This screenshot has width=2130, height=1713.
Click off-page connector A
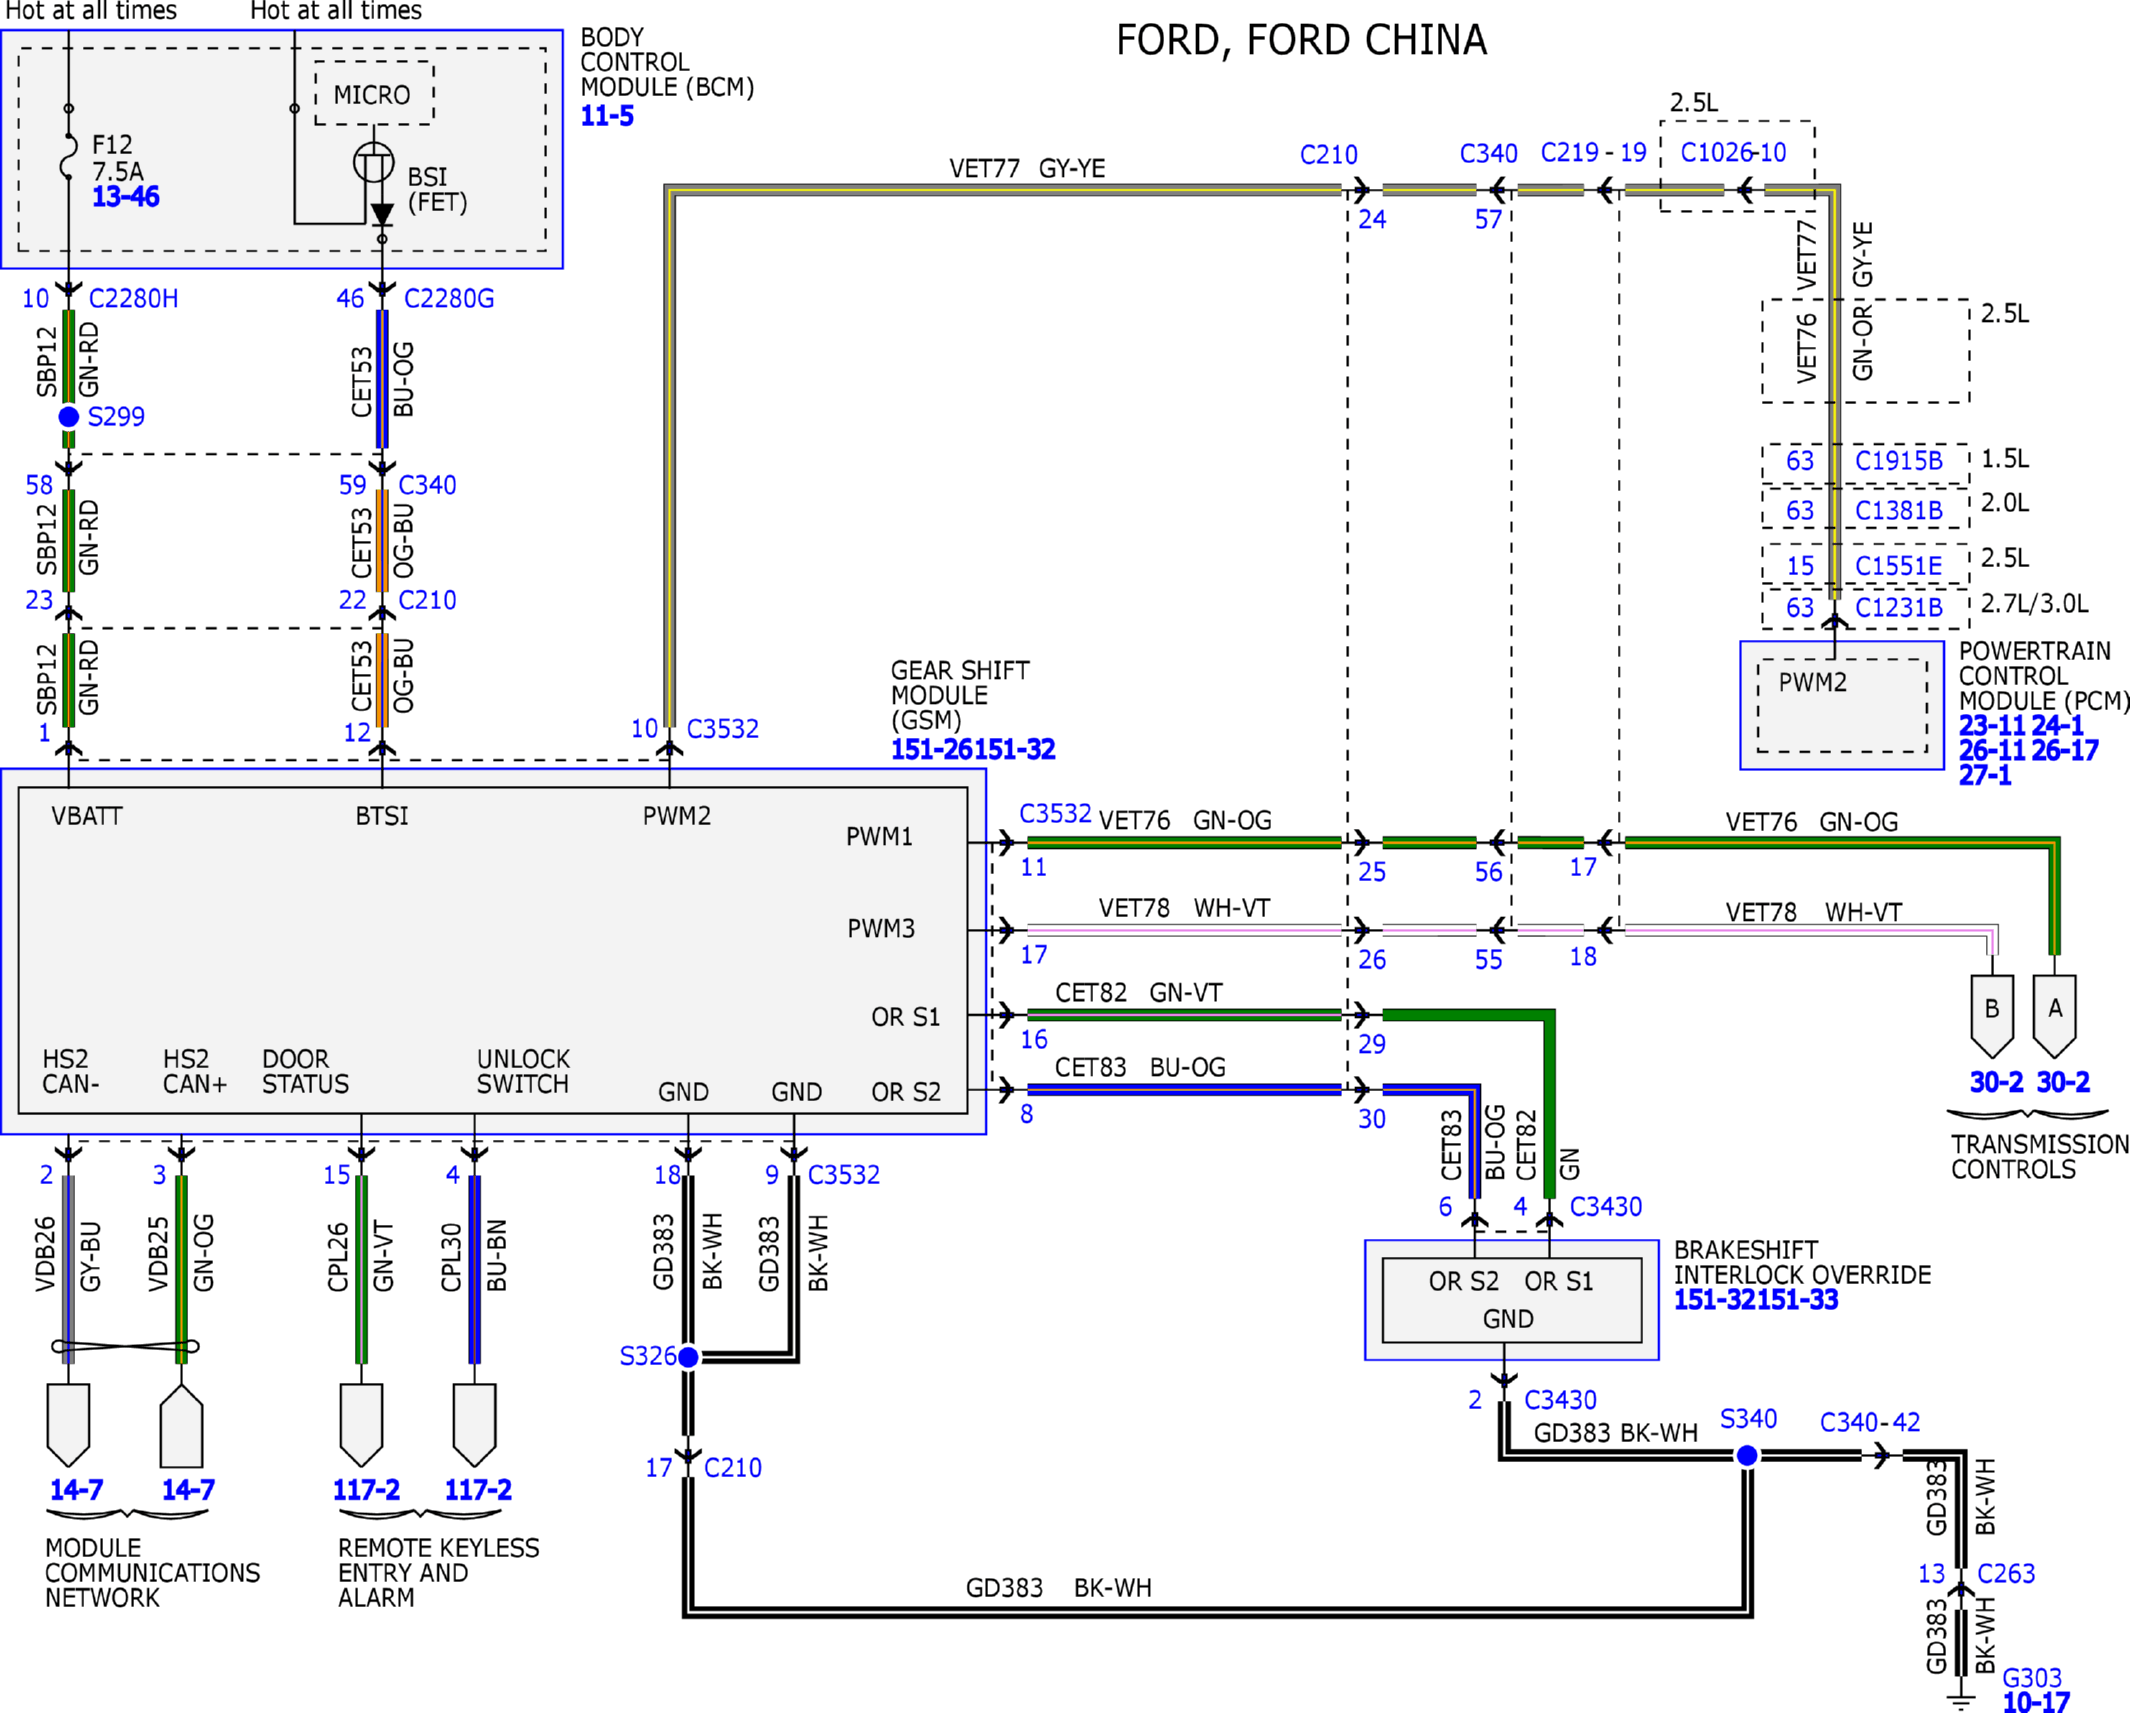(x=2055, y=1016)
